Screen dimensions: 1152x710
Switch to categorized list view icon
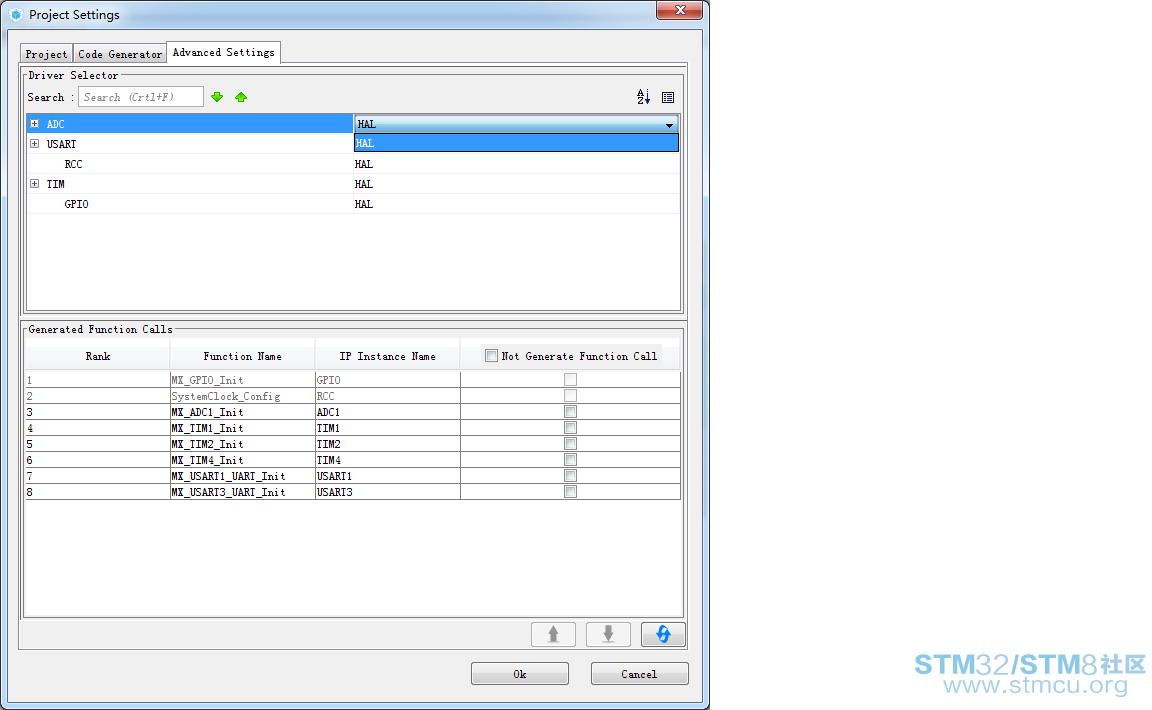click(668, 97)
